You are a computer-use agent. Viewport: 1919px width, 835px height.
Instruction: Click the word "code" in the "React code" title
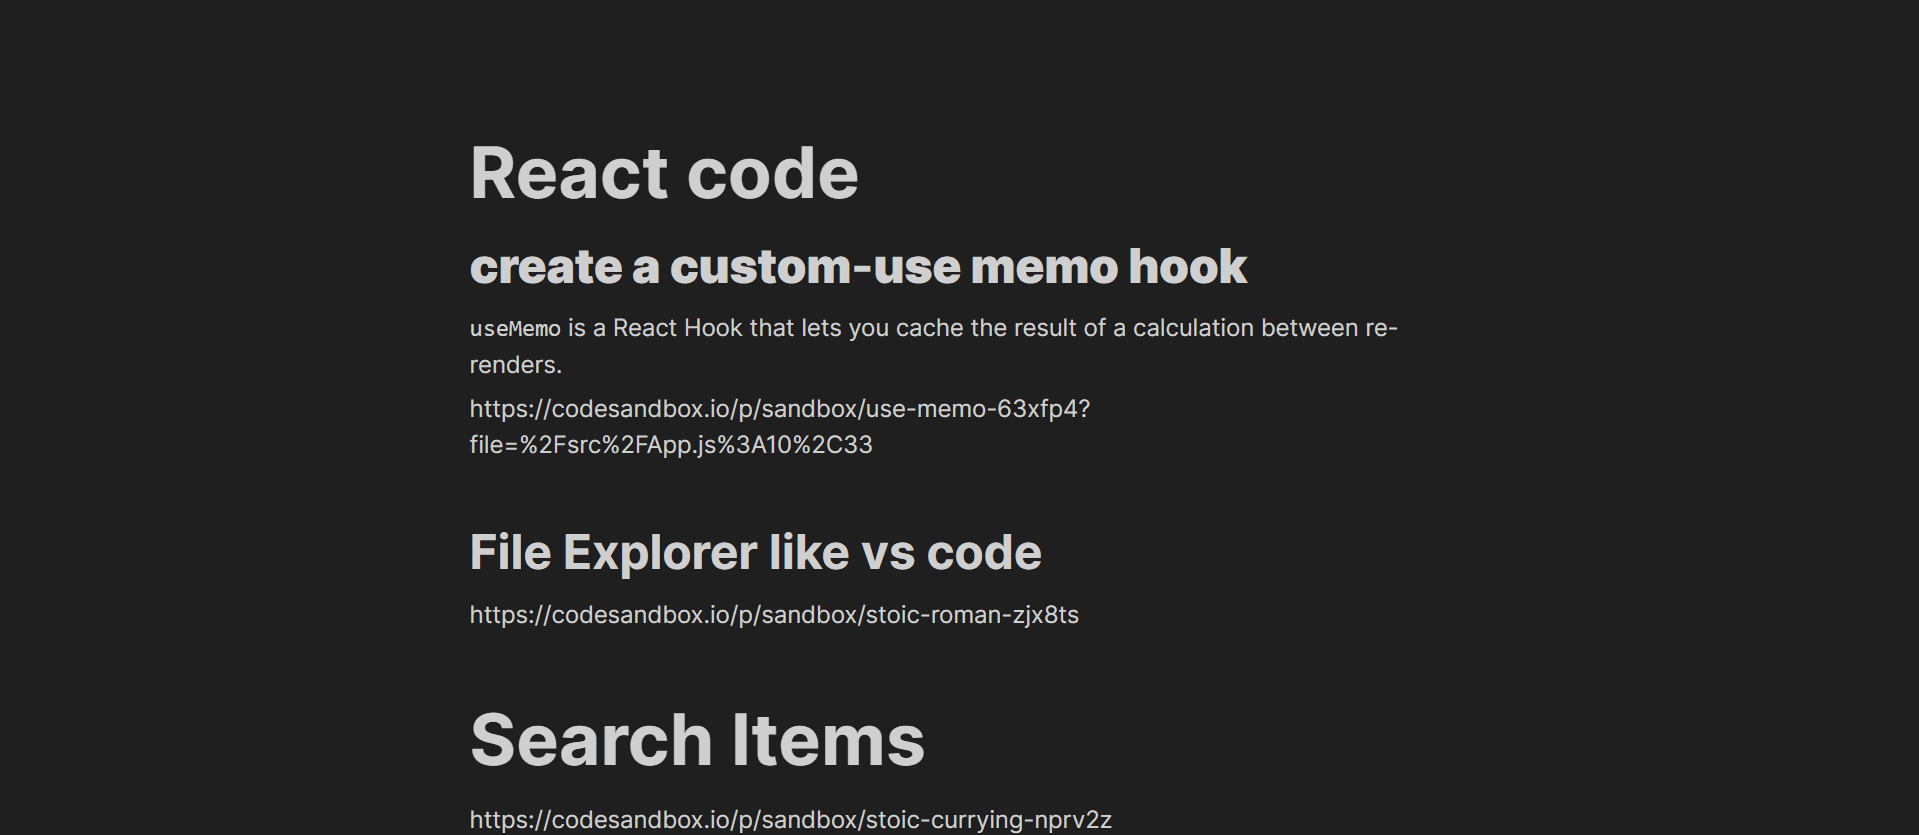coord(772,174)
